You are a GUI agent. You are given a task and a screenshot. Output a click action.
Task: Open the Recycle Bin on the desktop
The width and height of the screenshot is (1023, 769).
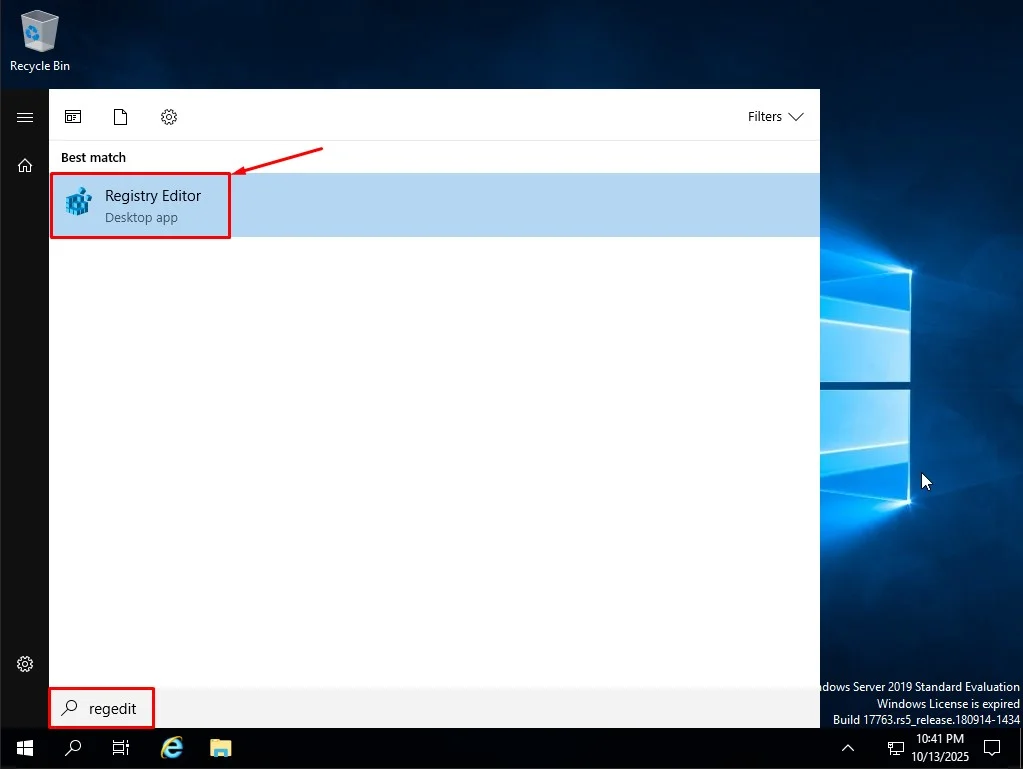tap(38, 30)
